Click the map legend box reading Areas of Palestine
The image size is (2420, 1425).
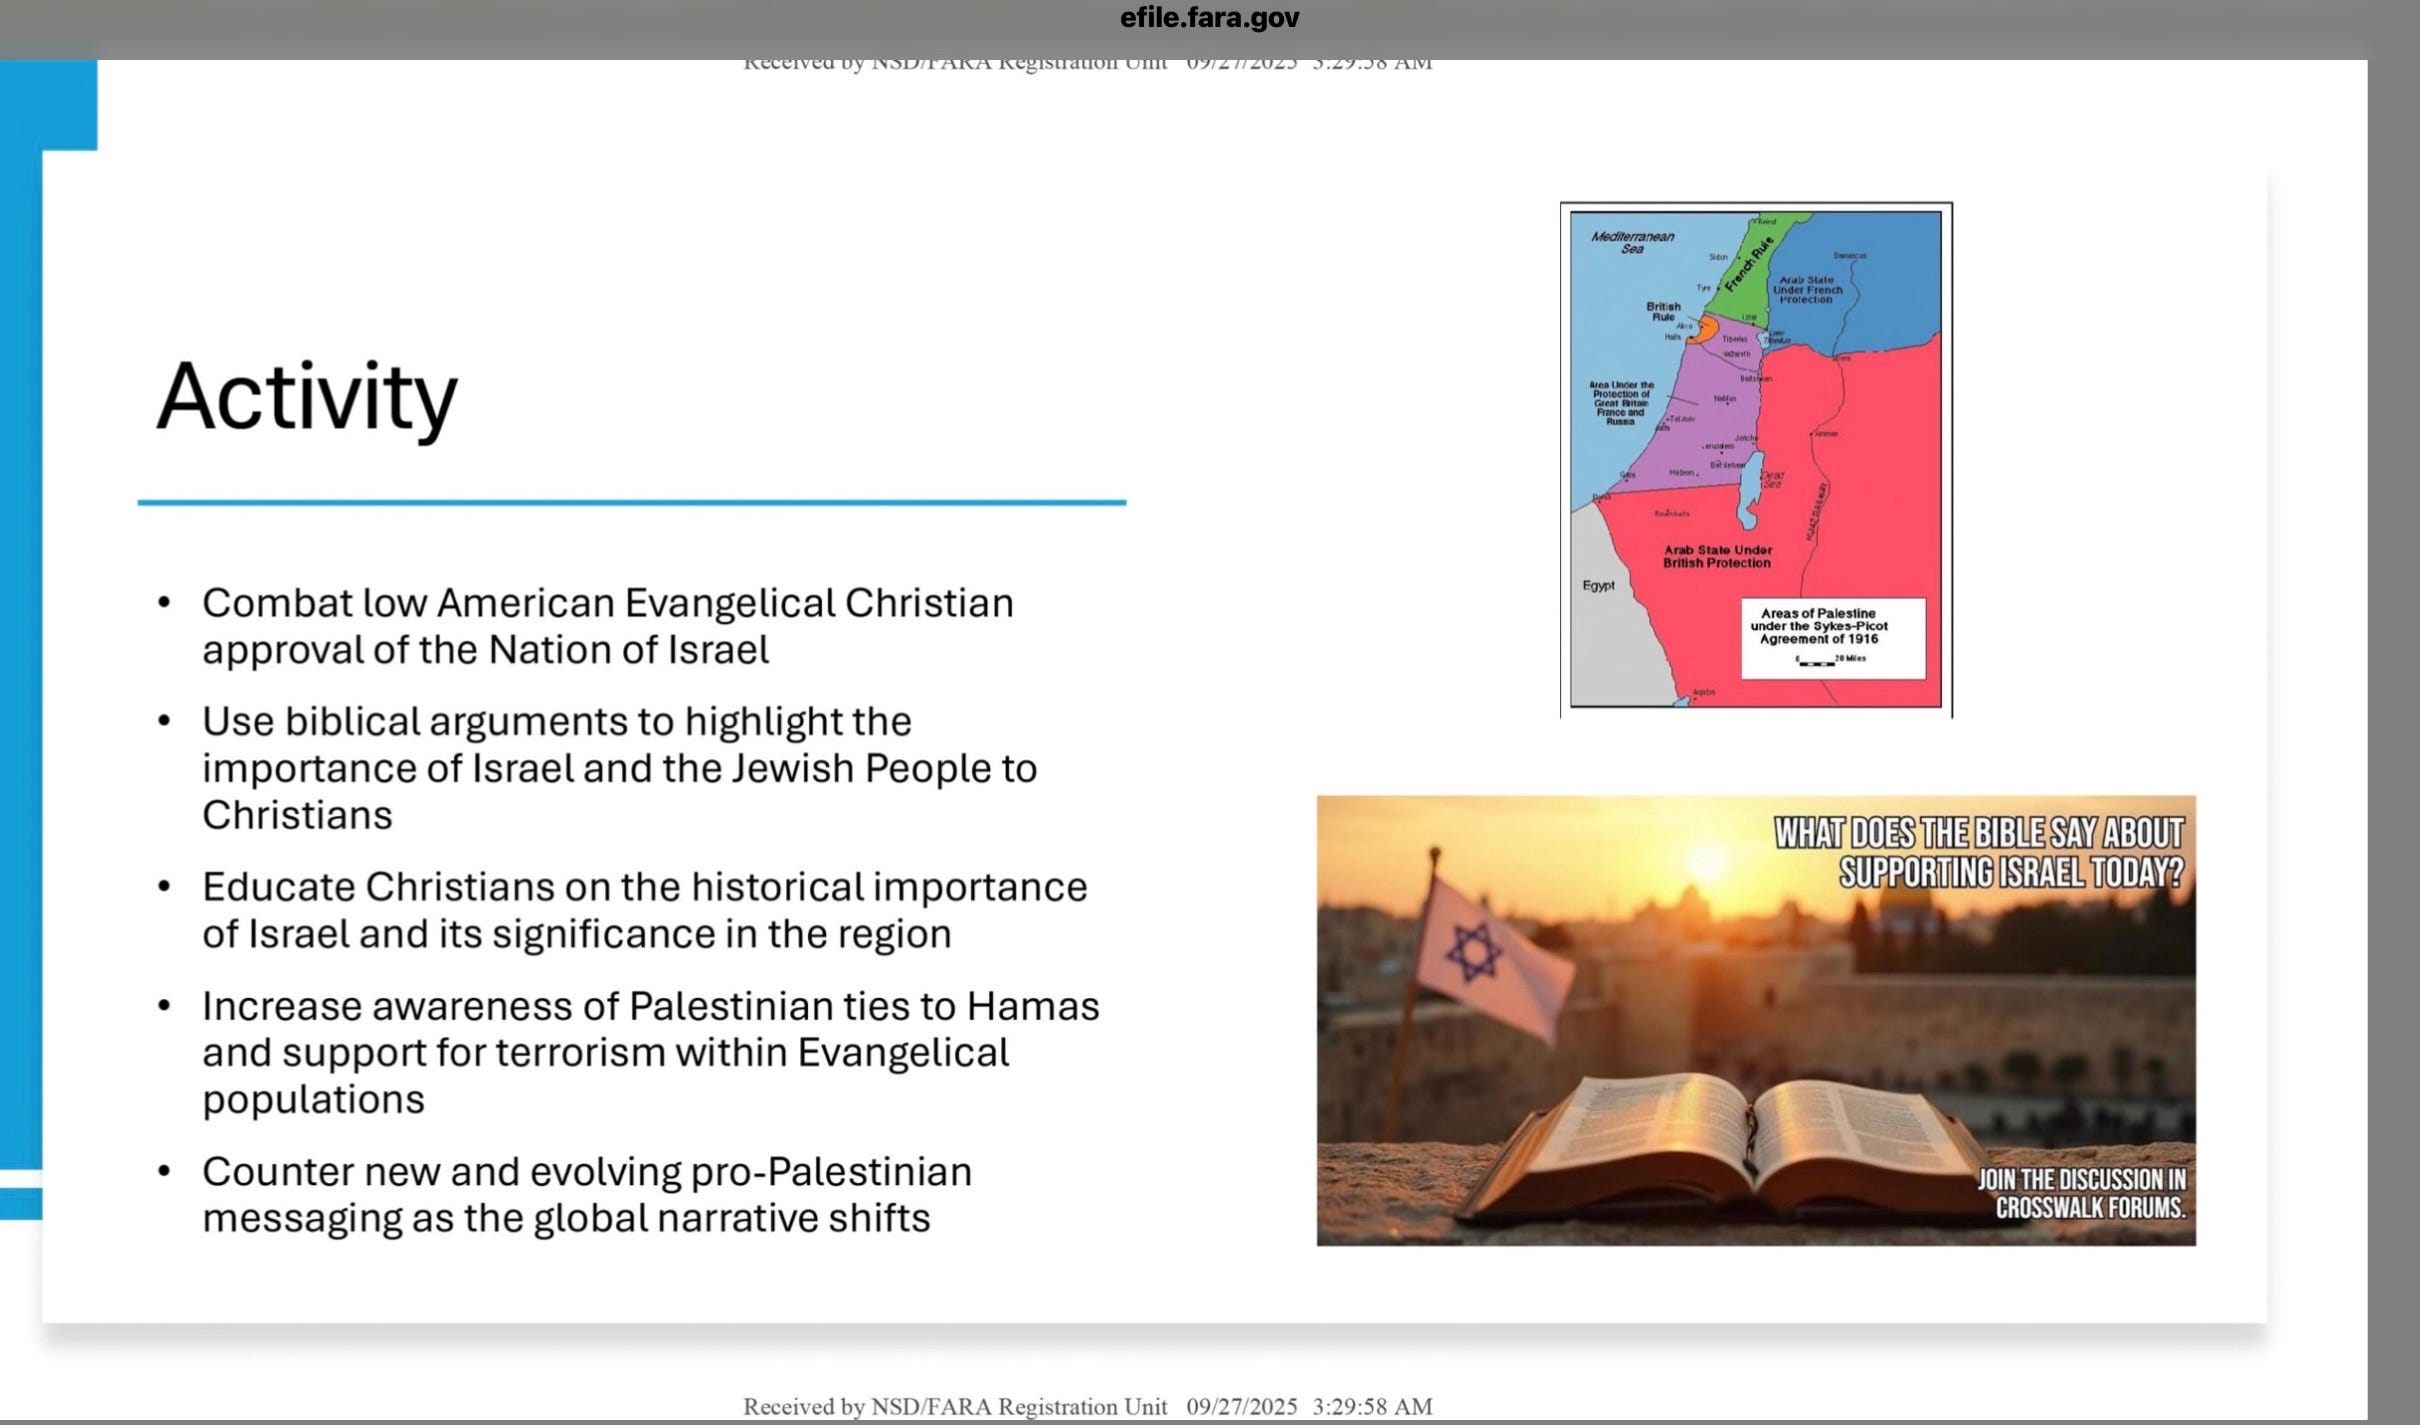[x=1832, y=637]
